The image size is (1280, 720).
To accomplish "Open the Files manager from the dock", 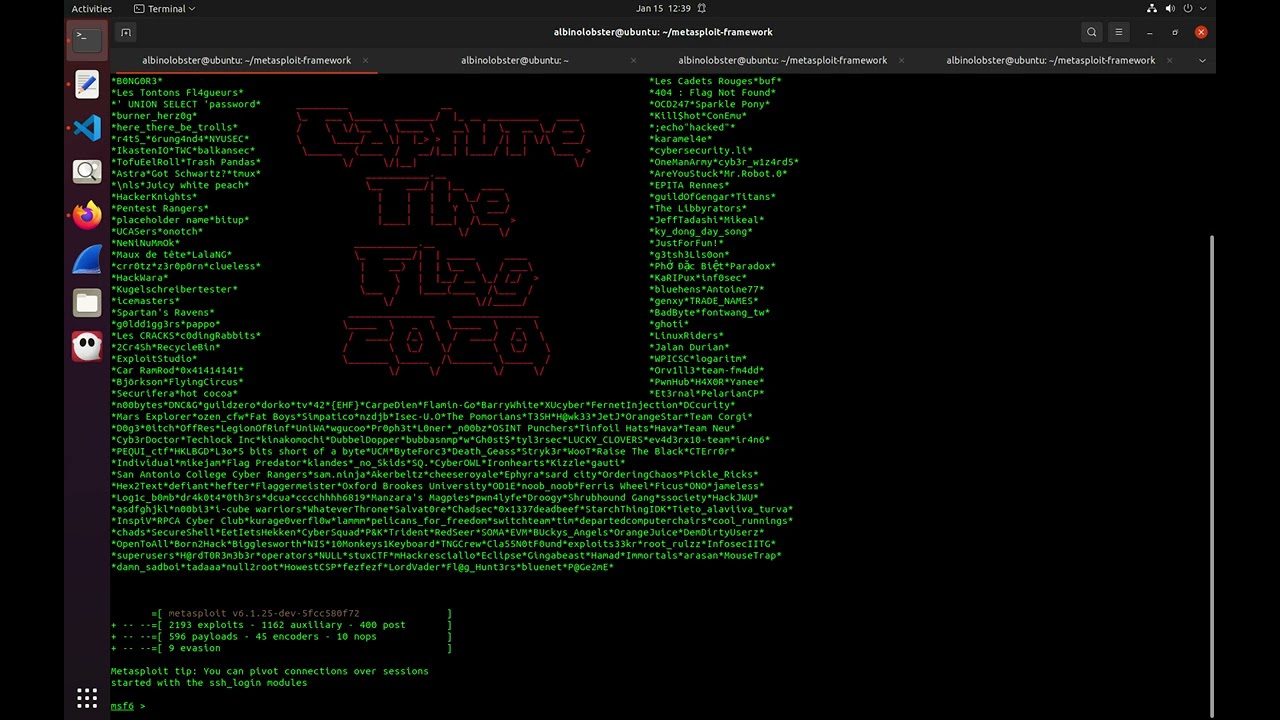I will pyautogui.click(x=87, y=303).
